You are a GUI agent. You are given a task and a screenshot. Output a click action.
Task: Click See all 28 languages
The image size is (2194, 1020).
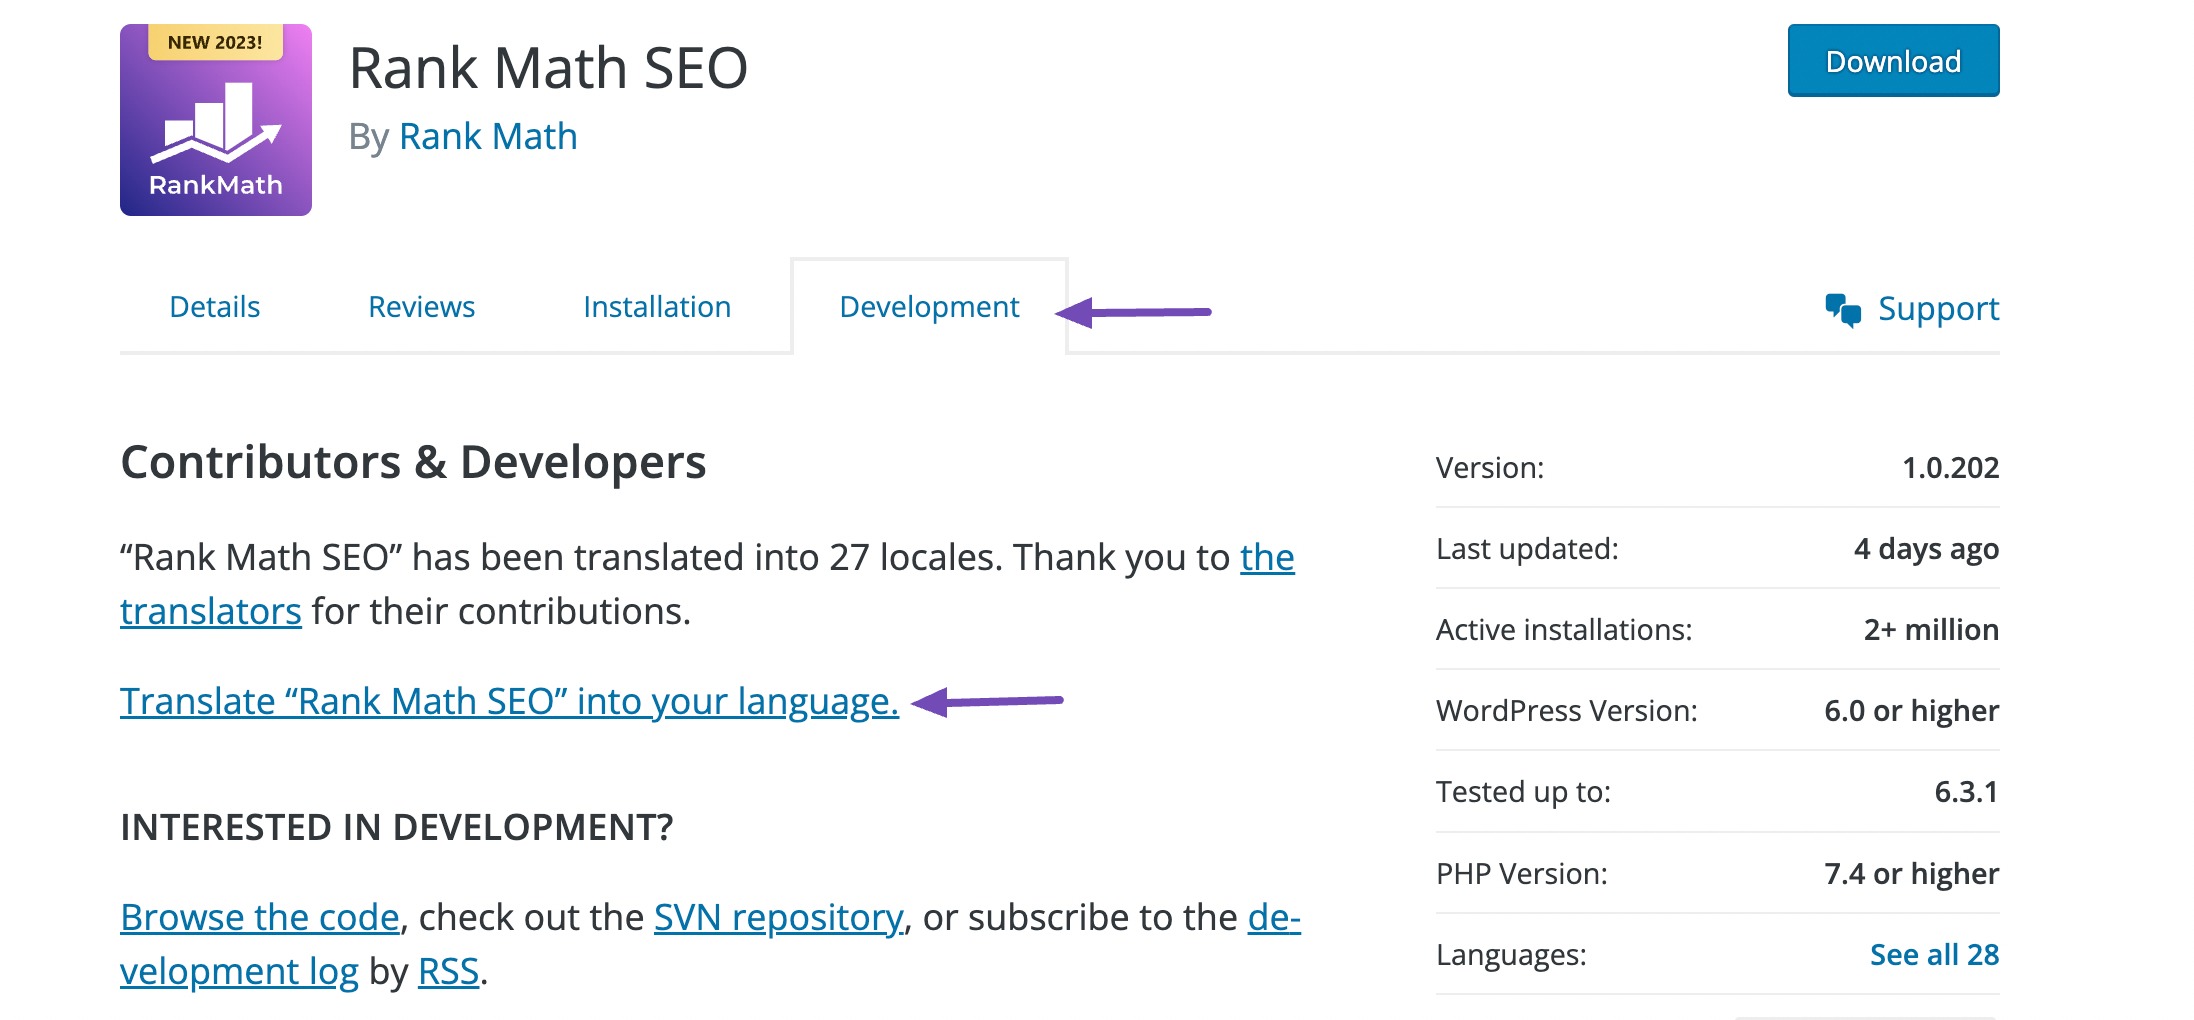click(1934, 955)
